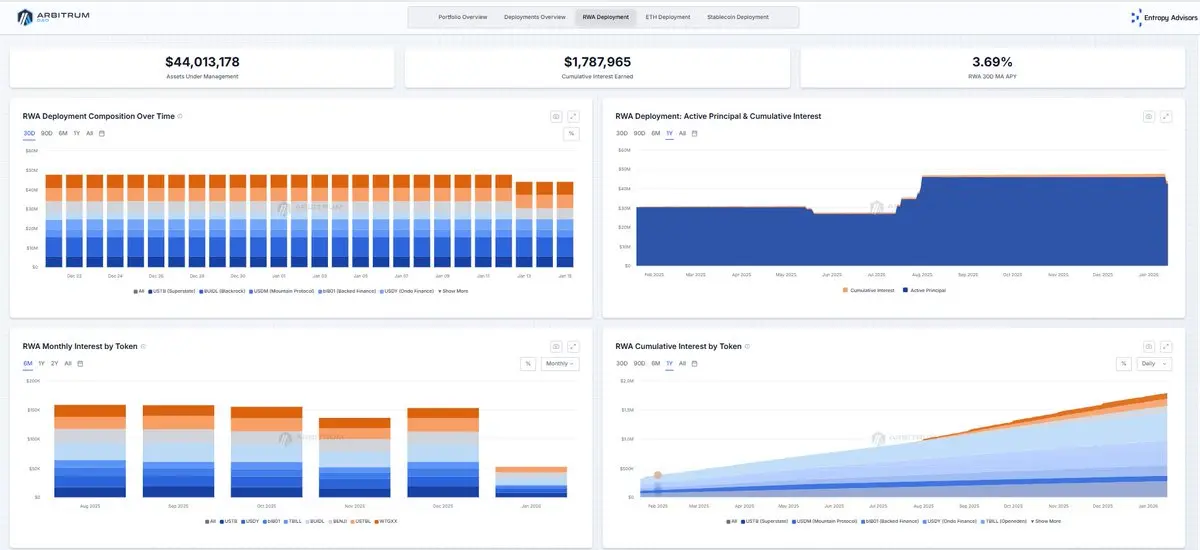Expand RWA Deployment Composition chart to fullscreen

pos(574,116)
